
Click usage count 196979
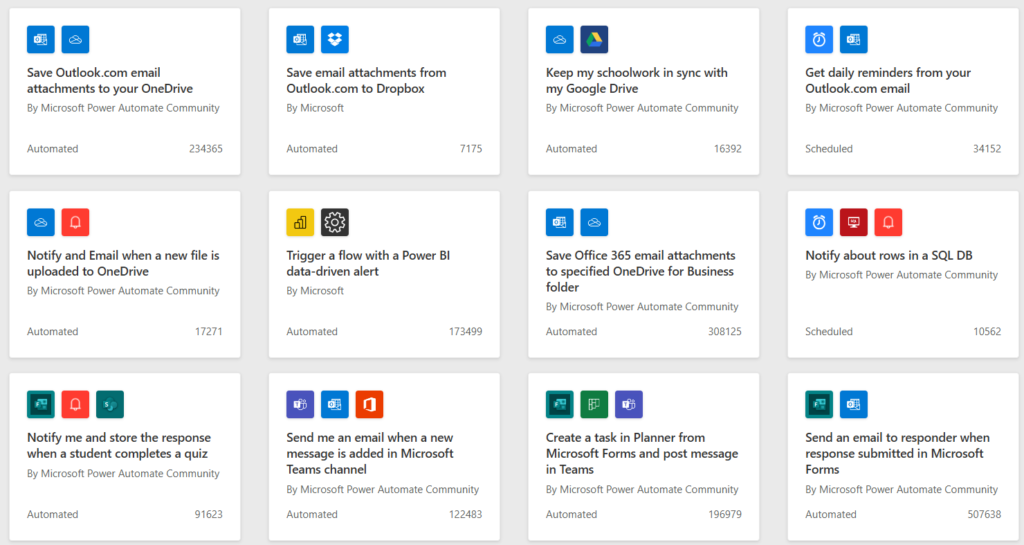click(x=725, y=514)
